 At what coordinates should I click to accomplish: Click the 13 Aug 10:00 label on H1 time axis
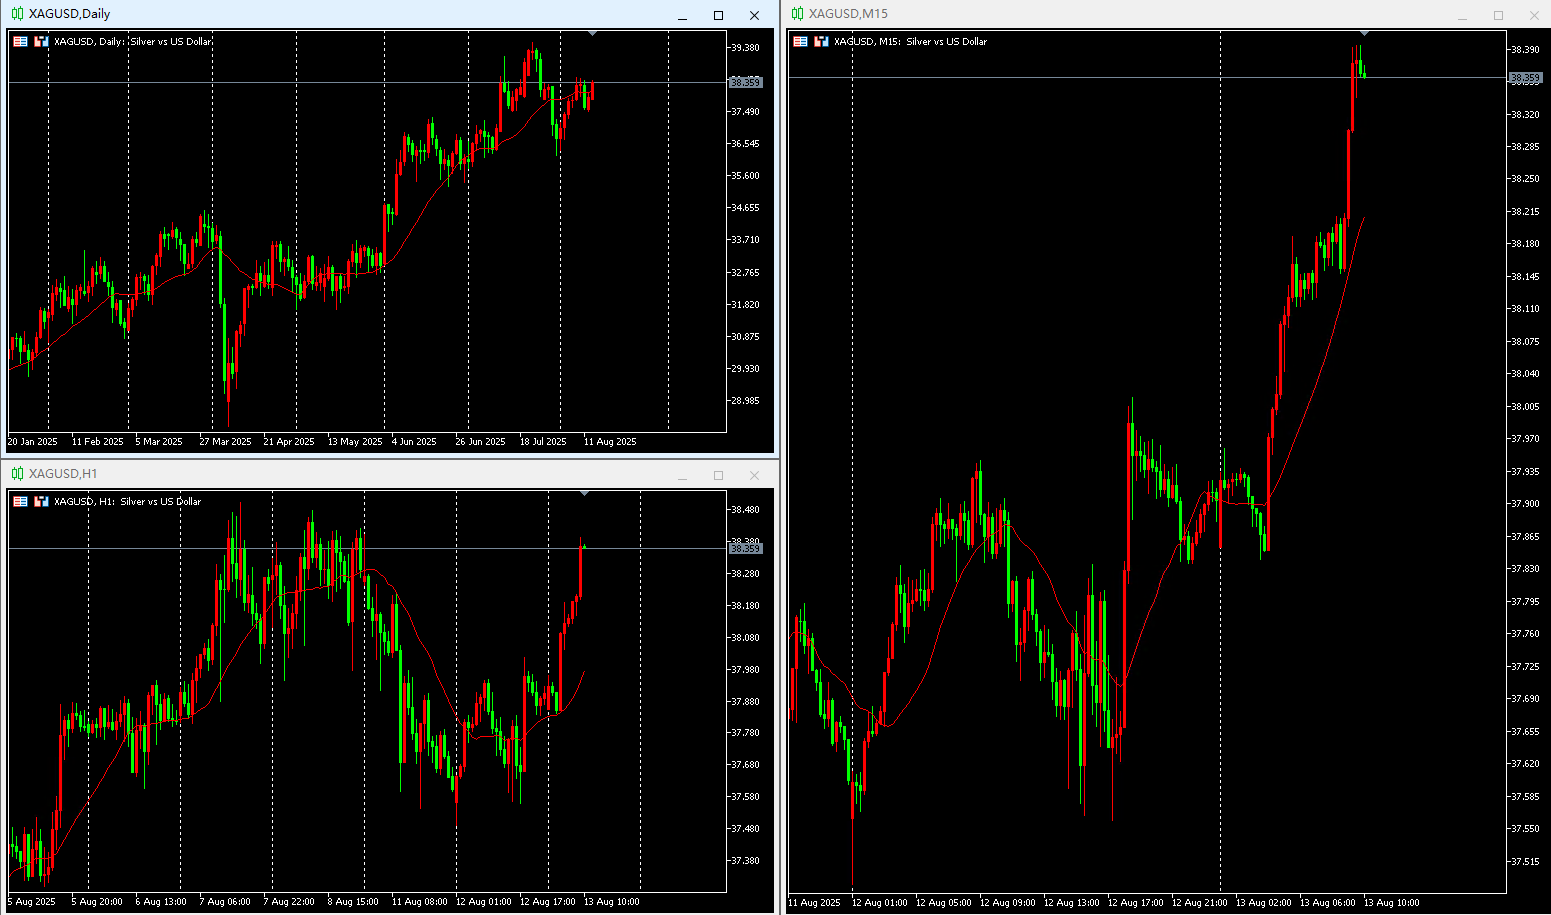point(612,901)
